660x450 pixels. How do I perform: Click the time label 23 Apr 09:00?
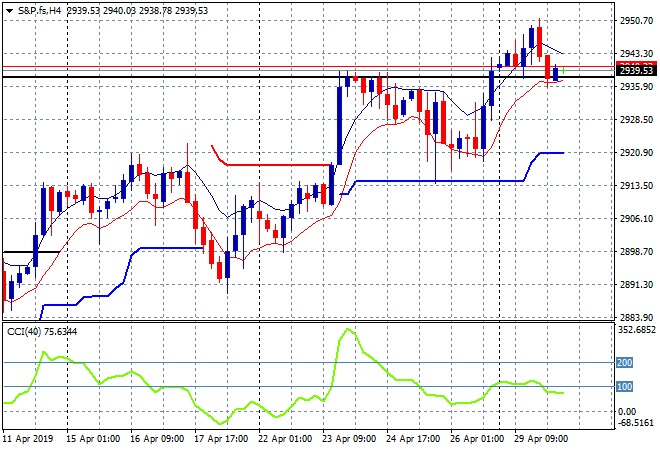coord(349,439)
